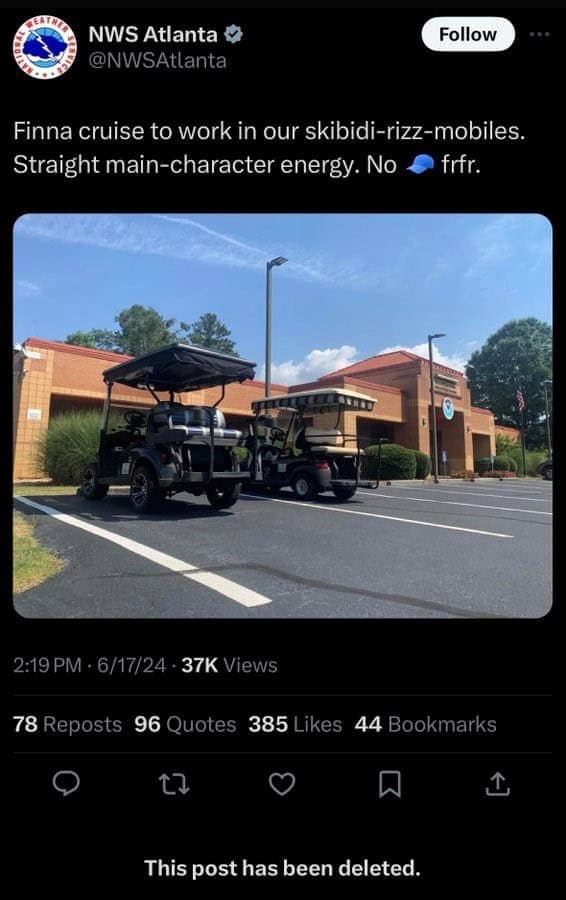Like the post with the heart icon
This screenshot has height=900, width=566.
(x=282, y=784)
